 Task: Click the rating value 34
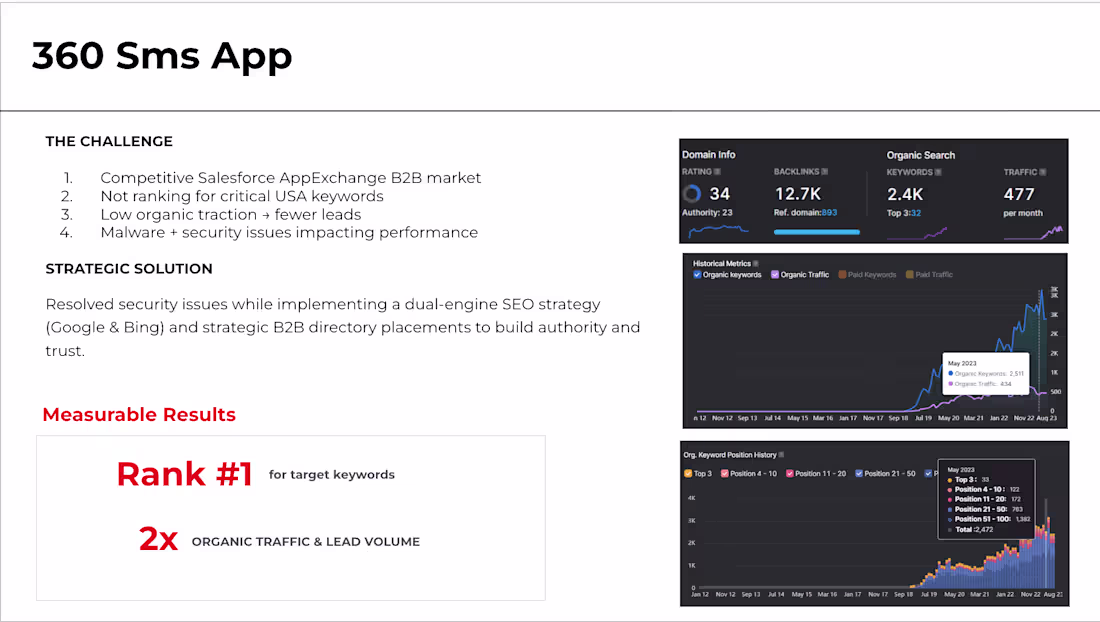pyautogui.click(x=720, y=194)
